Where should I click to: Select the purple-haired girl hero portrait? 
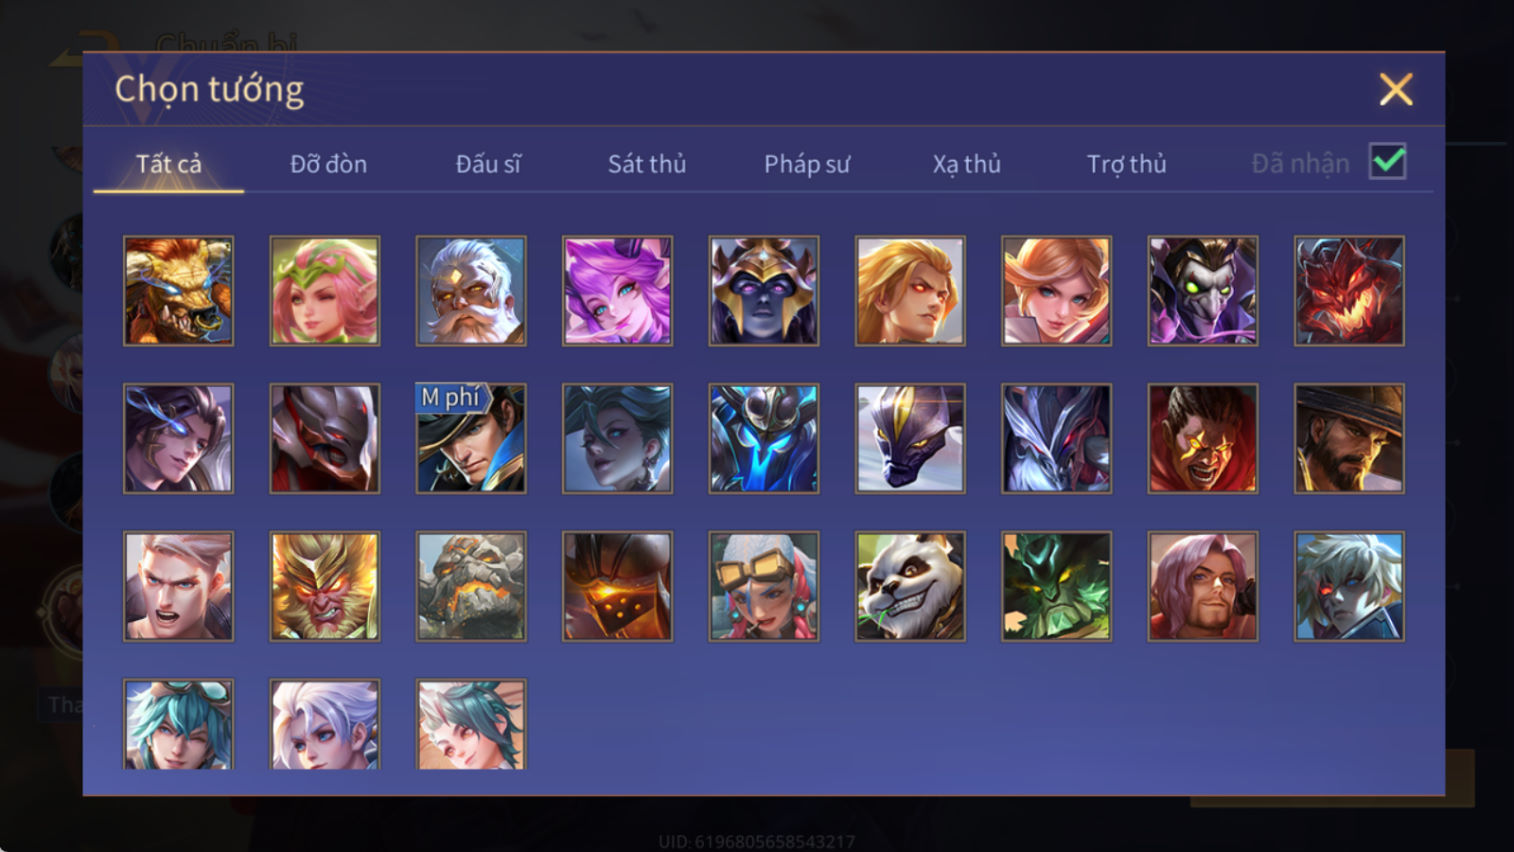(x=617, y=291)
